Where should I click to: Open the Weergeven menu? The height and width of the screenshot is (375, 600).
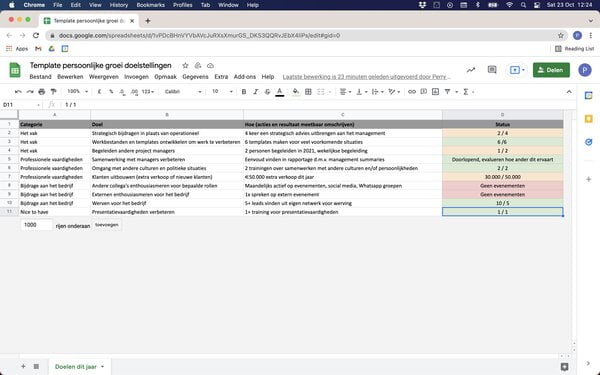104,77
